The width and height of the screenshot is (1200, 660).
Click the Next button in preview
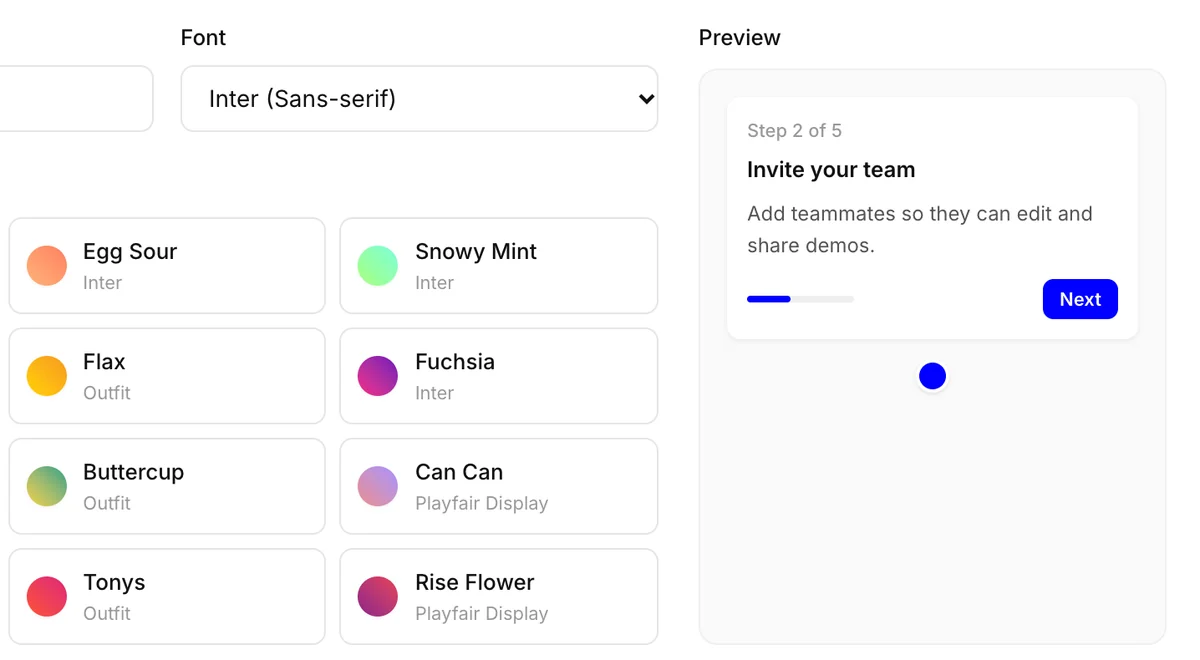pos(1080,299)
